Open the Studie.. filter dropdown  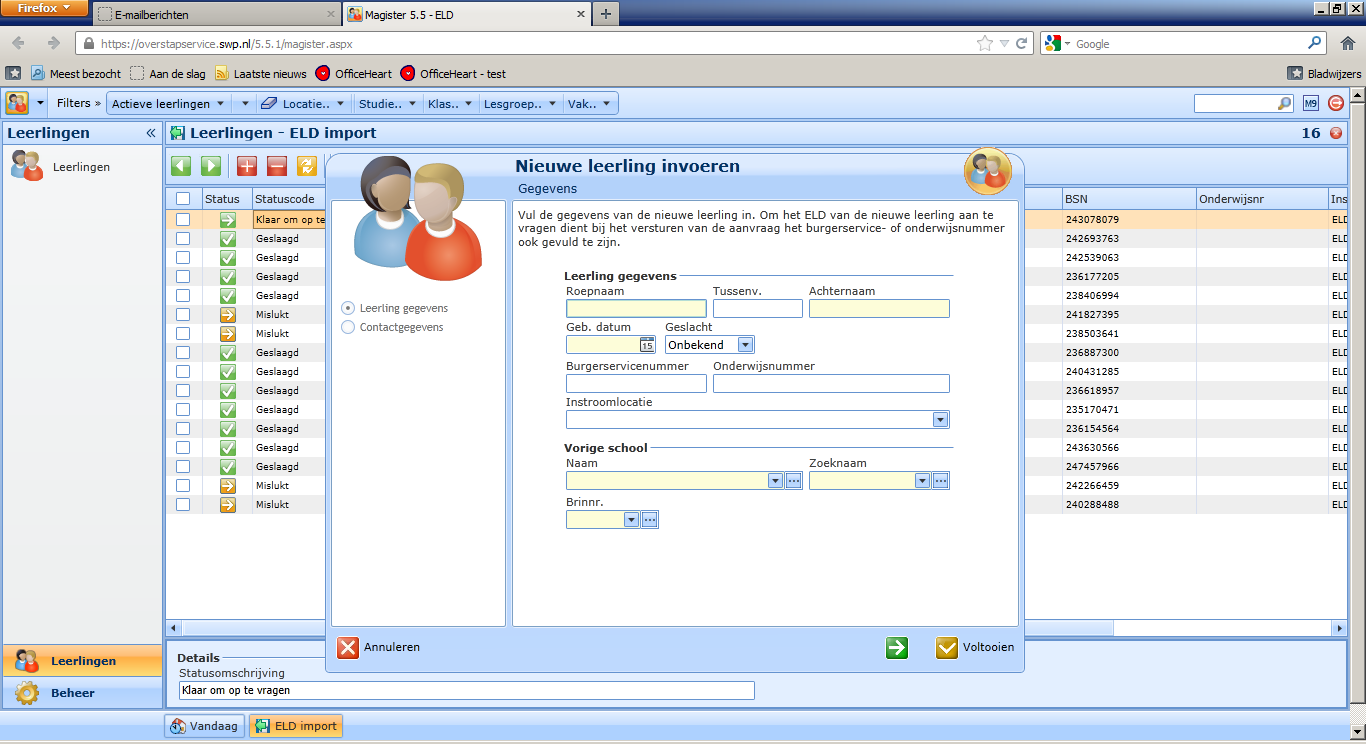(388, 103)
